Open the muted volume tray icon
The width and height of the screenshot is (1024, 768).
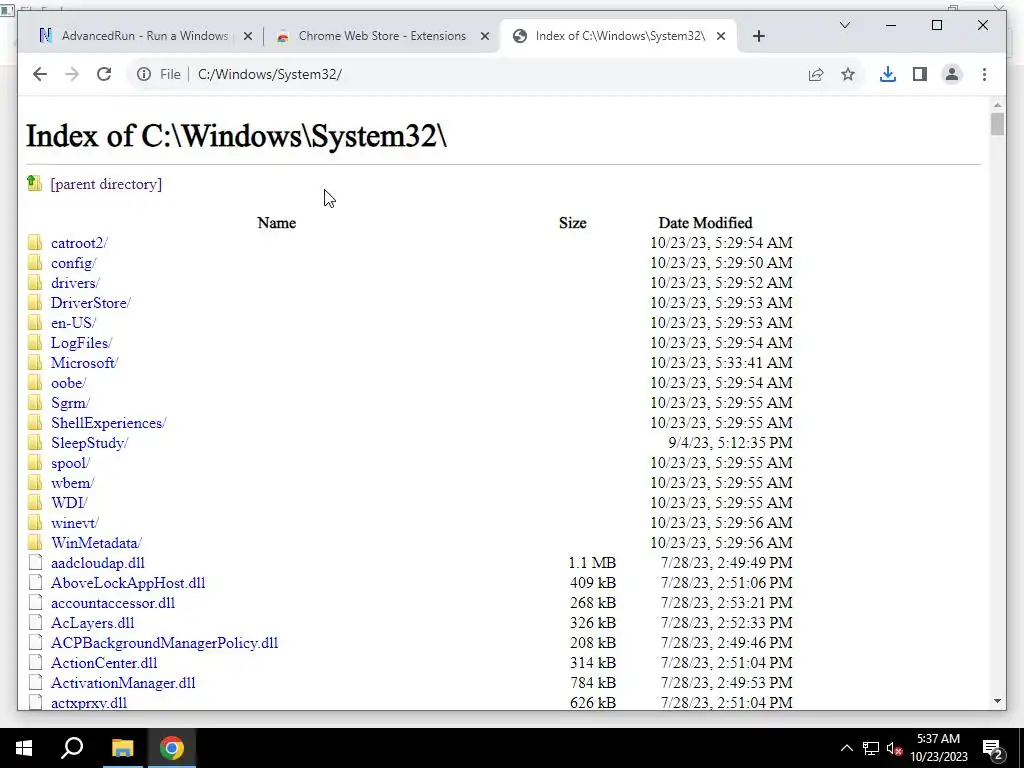coord(894,748)
